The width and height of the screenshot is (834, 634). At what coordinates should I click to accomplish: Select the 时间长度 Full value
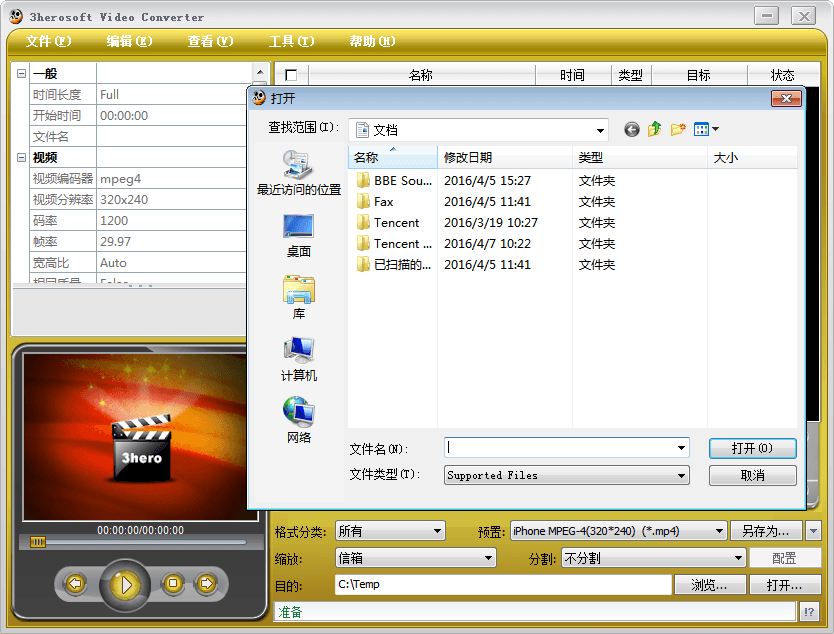tap(170, 95)
